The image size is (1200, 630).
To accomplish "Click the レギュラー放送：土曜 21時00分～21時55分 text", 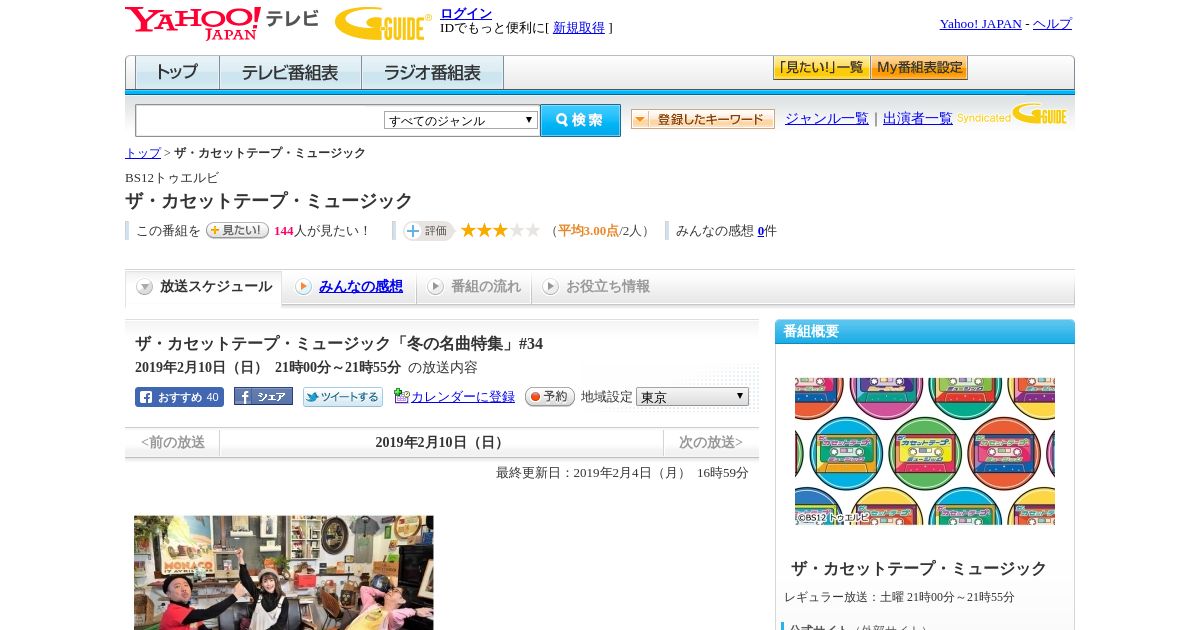I will click(x=899, y=597).
